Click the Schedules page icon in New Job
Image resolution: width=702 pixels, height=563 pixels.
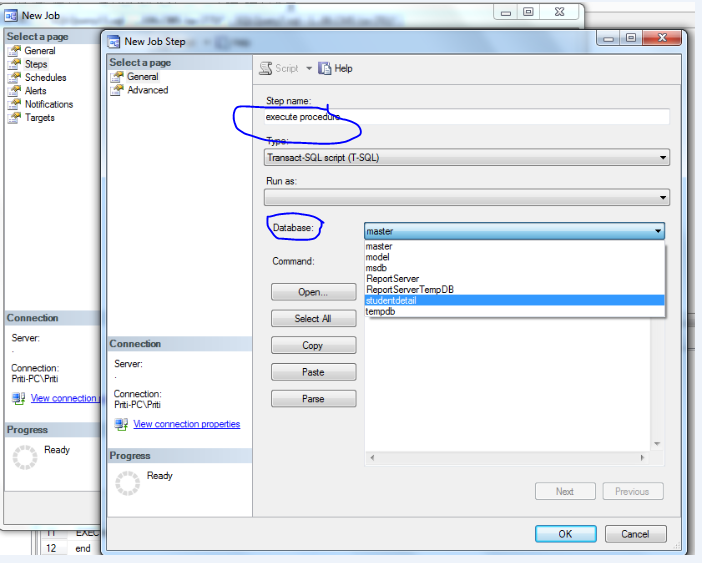[15, 77]
